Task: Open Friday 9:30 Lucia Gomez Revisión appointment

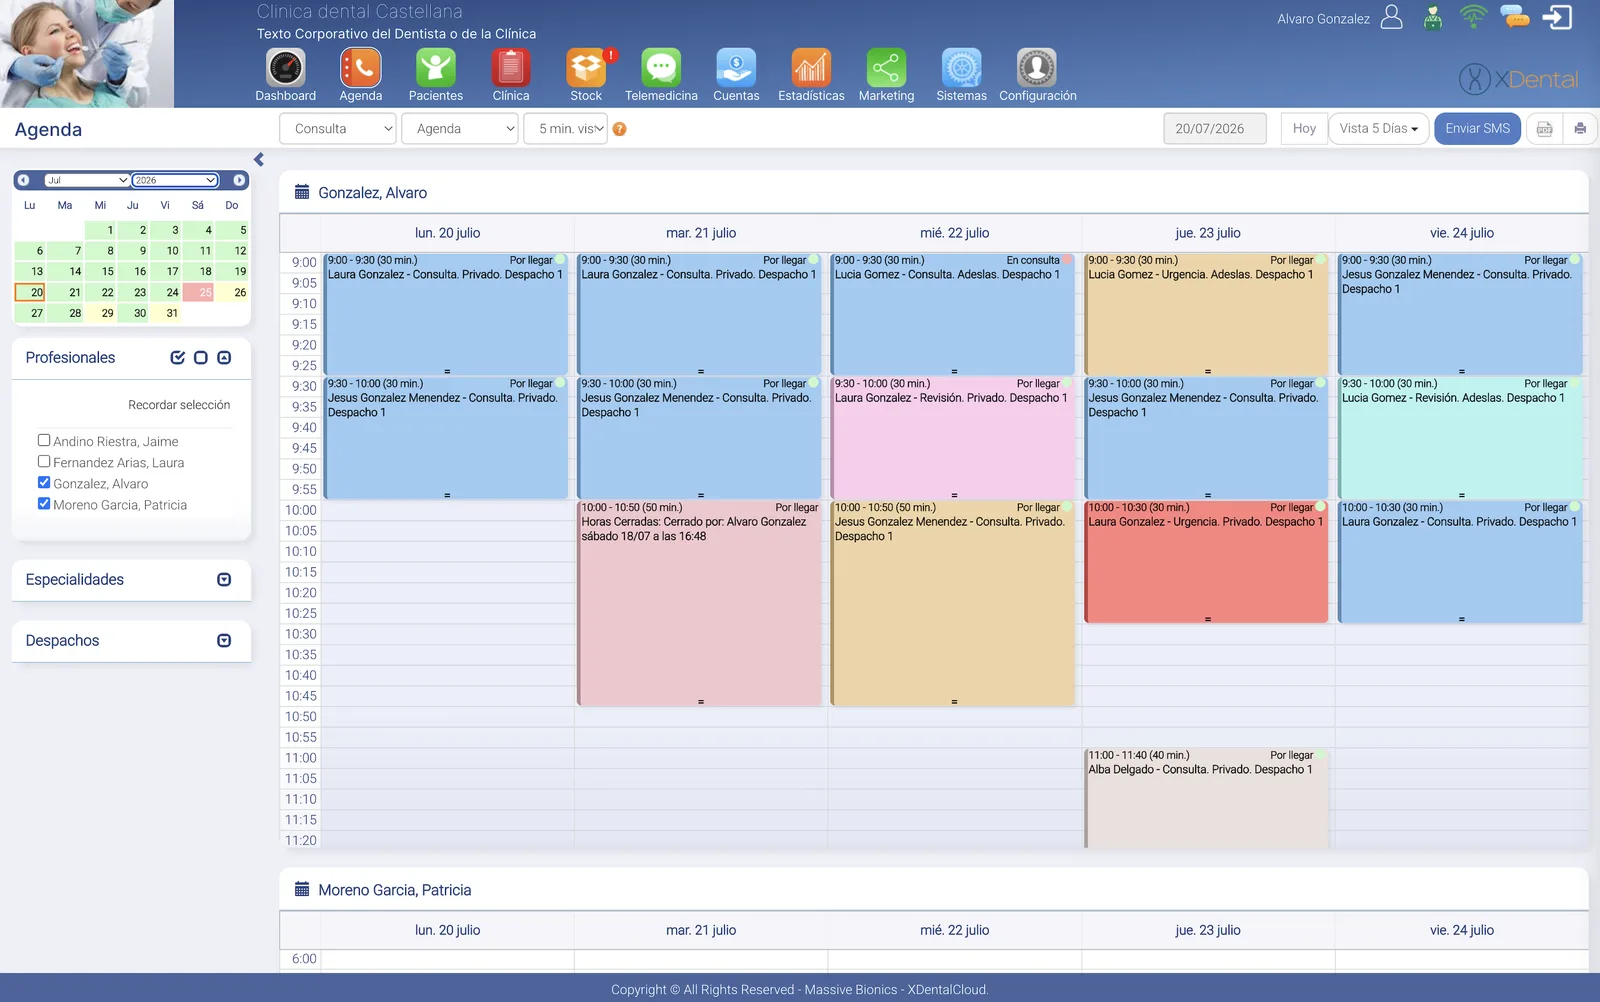Action: pos(1461,439)
